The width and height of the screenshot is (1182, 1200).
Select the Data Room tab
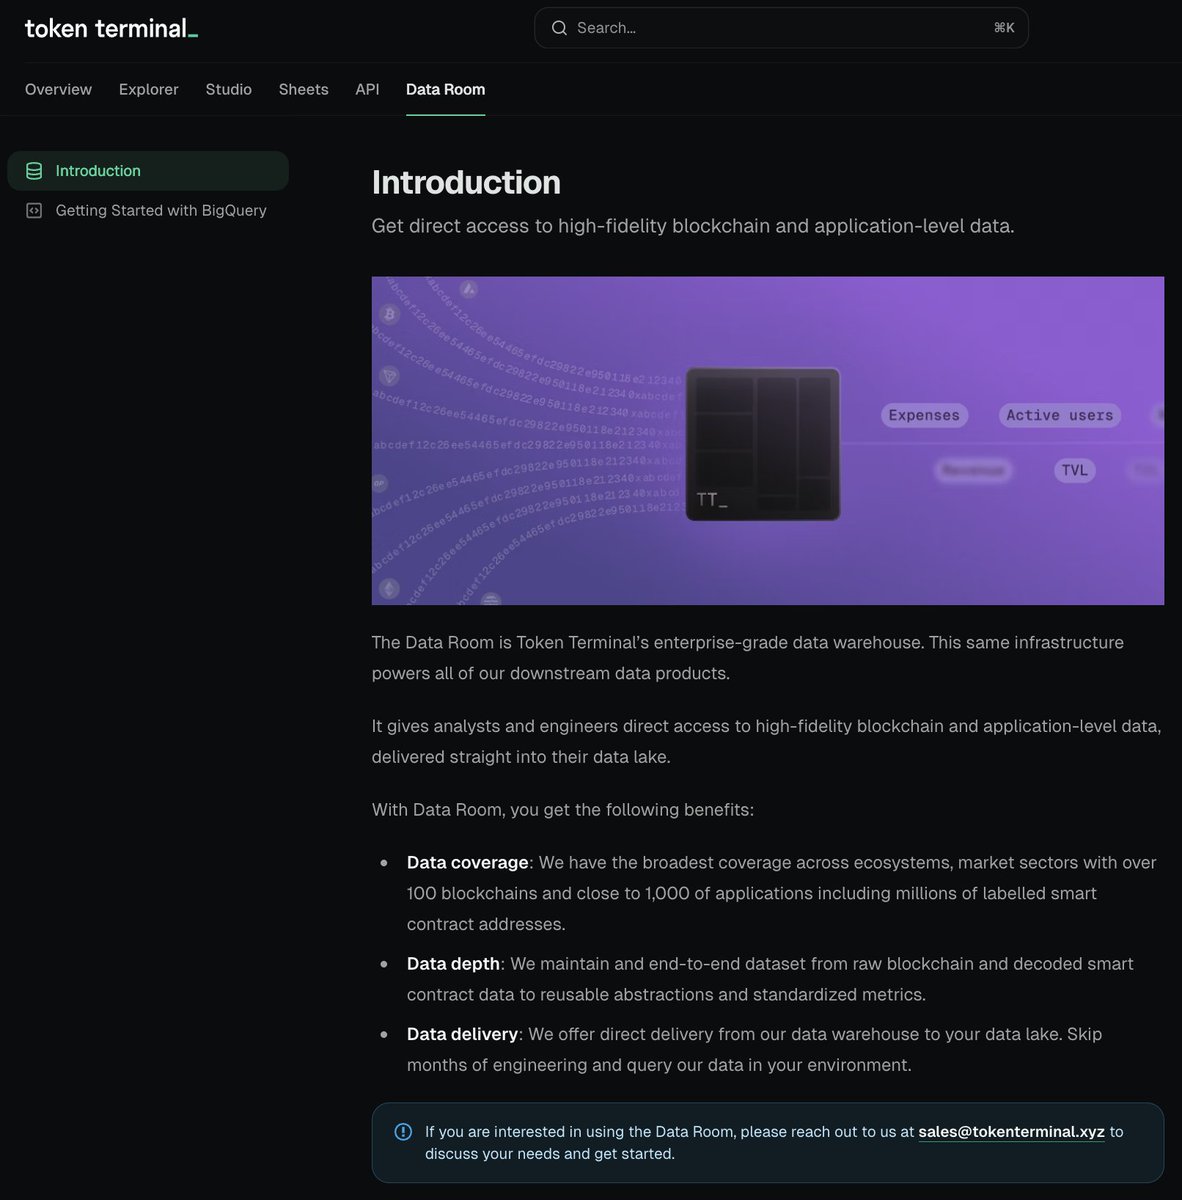click(x=445, y=89)
